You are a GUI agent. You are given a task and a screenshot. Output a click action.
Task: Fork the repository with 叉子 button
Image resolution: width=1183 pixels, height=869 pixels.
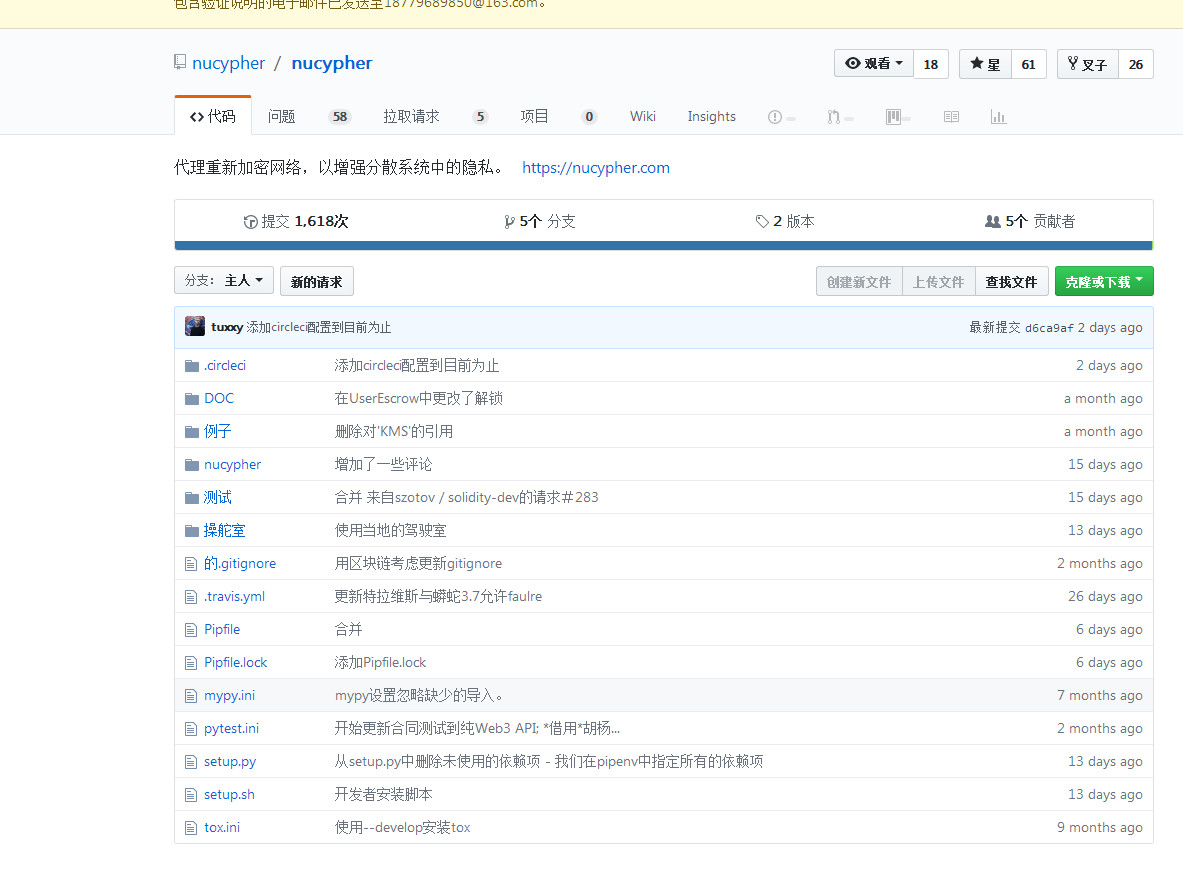1087,64
